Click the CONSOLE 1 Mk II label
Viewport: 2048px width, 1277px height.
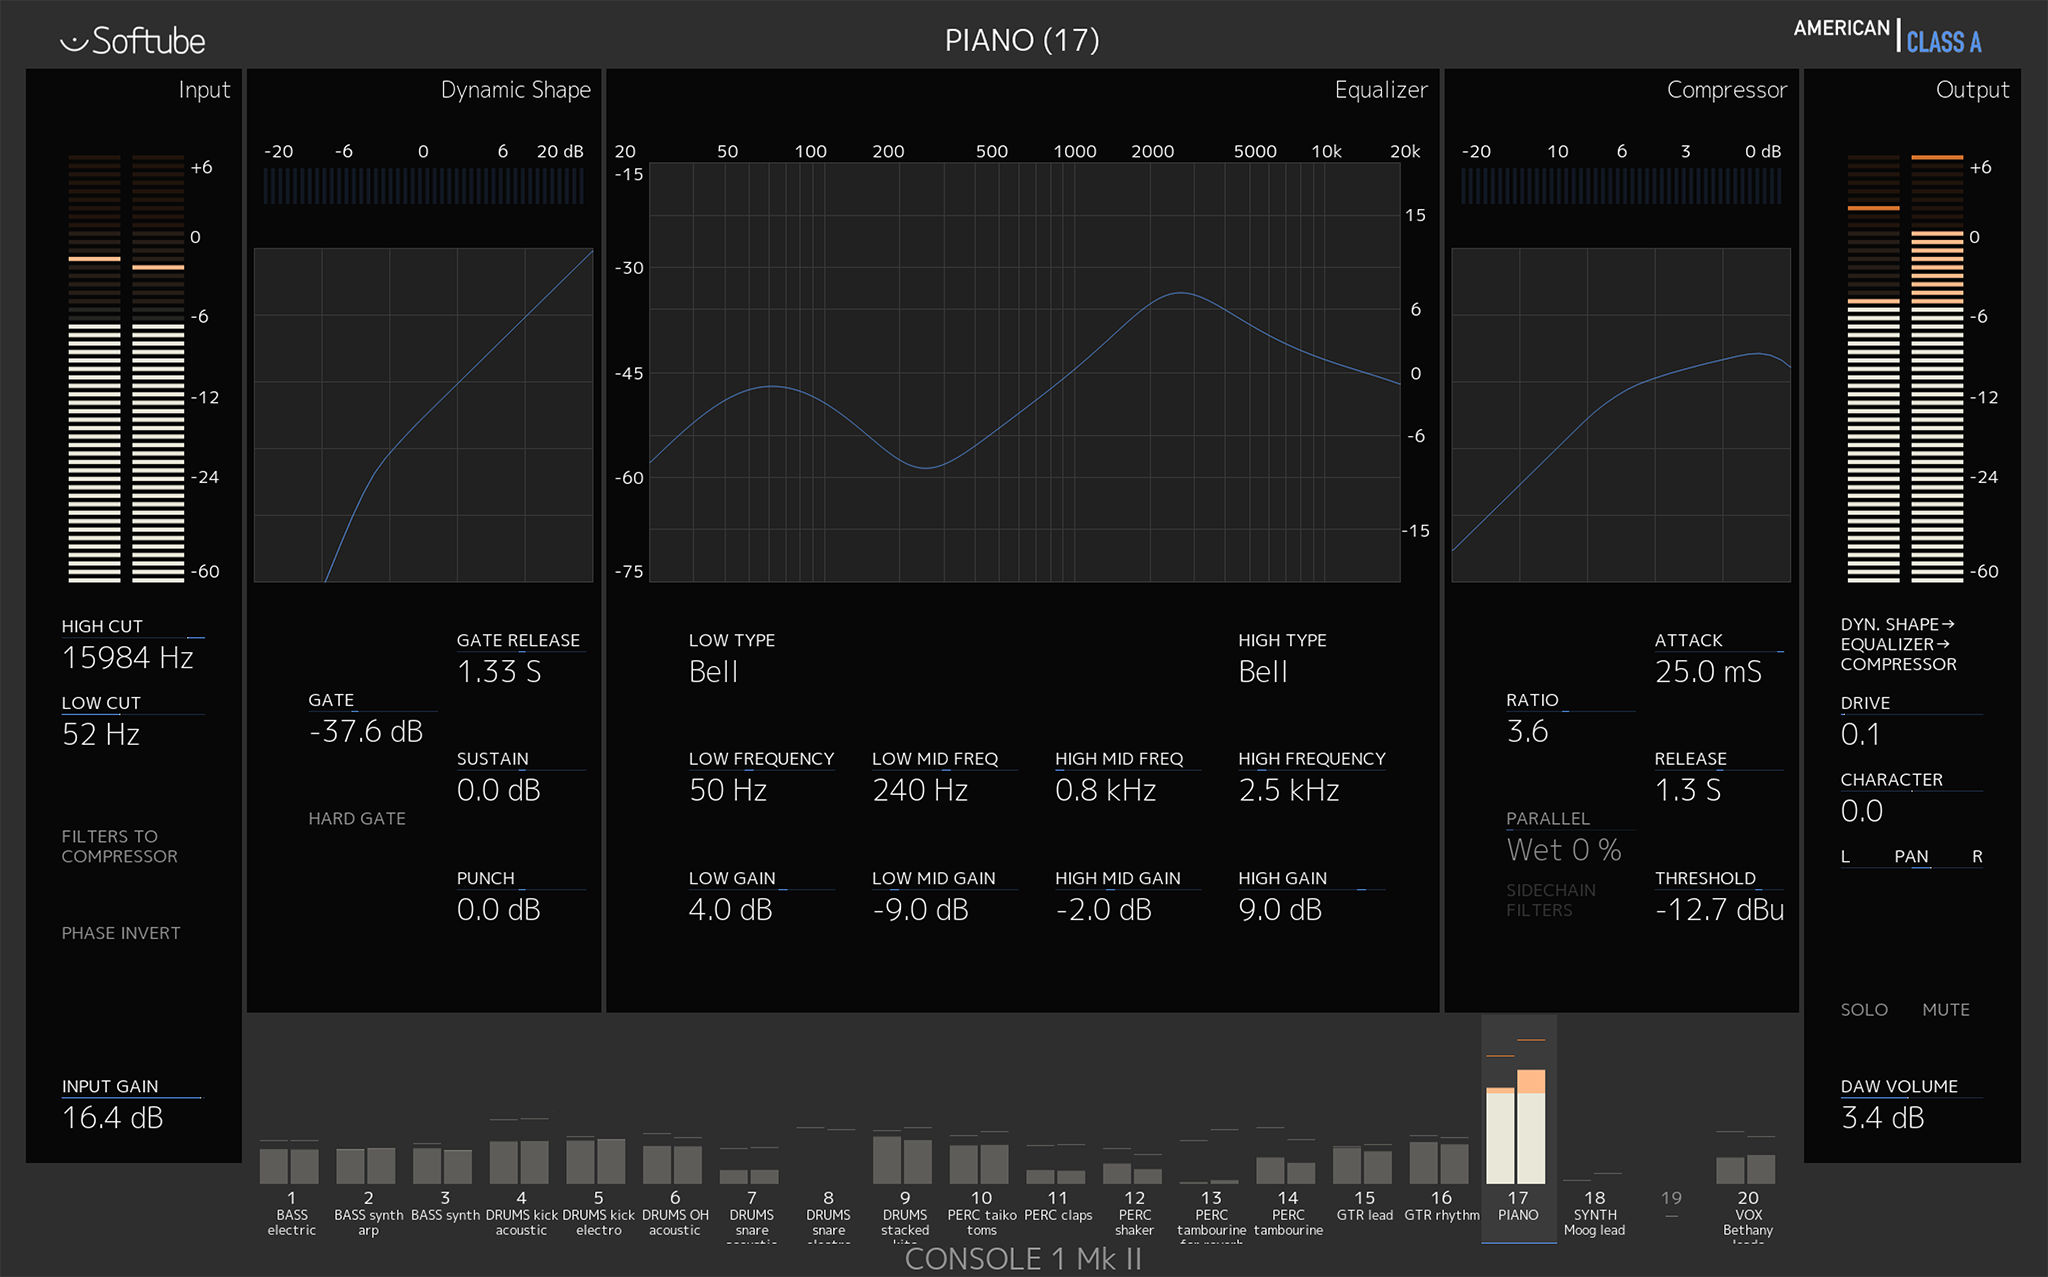pyautogui.click(x=1023, y=1258)
